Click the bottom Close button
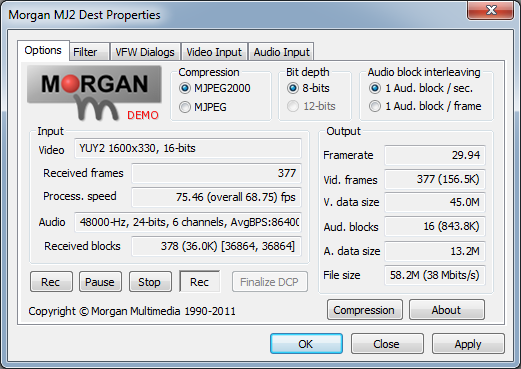 (x=387, y=344)
